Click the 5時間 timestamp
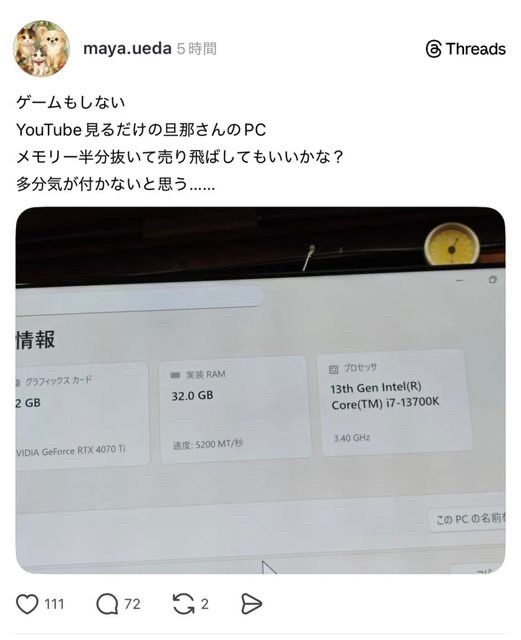521x640 pixels. tap(196, 49)
